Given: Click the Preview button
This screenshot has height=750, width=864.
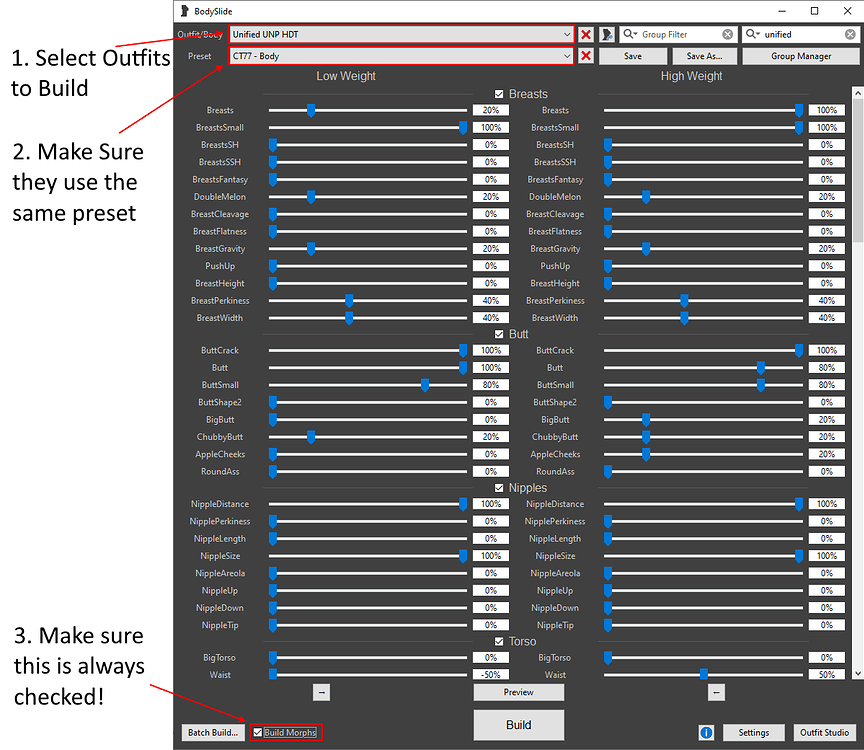Looking at the screenshot, I should (519, 692).
